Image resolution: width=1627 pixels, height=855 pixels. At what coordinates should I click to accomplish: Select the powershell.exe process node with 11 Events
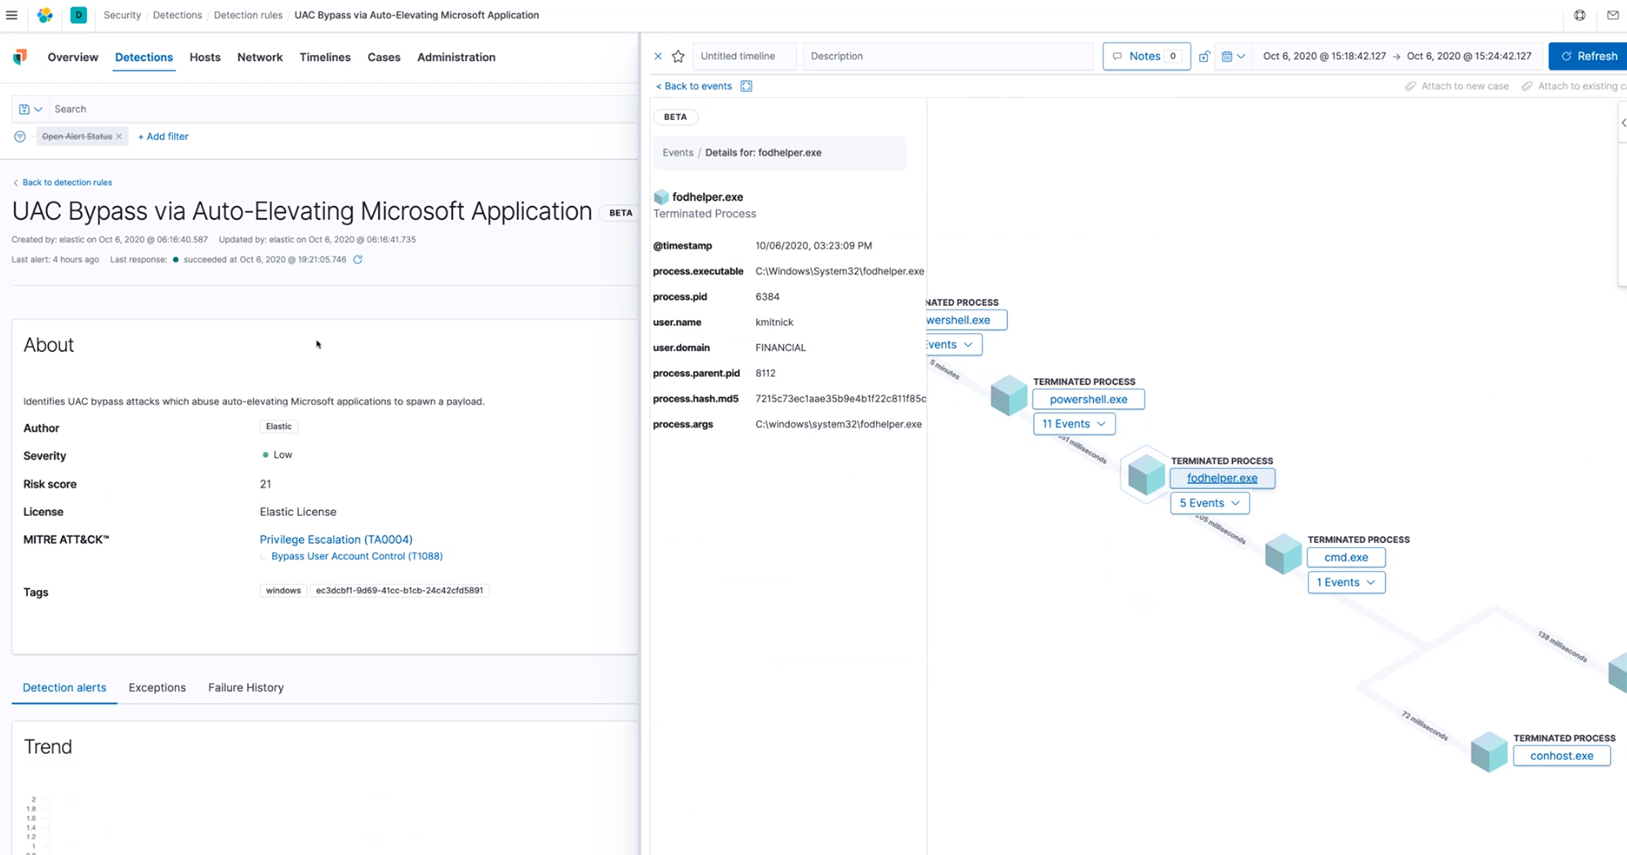(x=1088, y=399)
